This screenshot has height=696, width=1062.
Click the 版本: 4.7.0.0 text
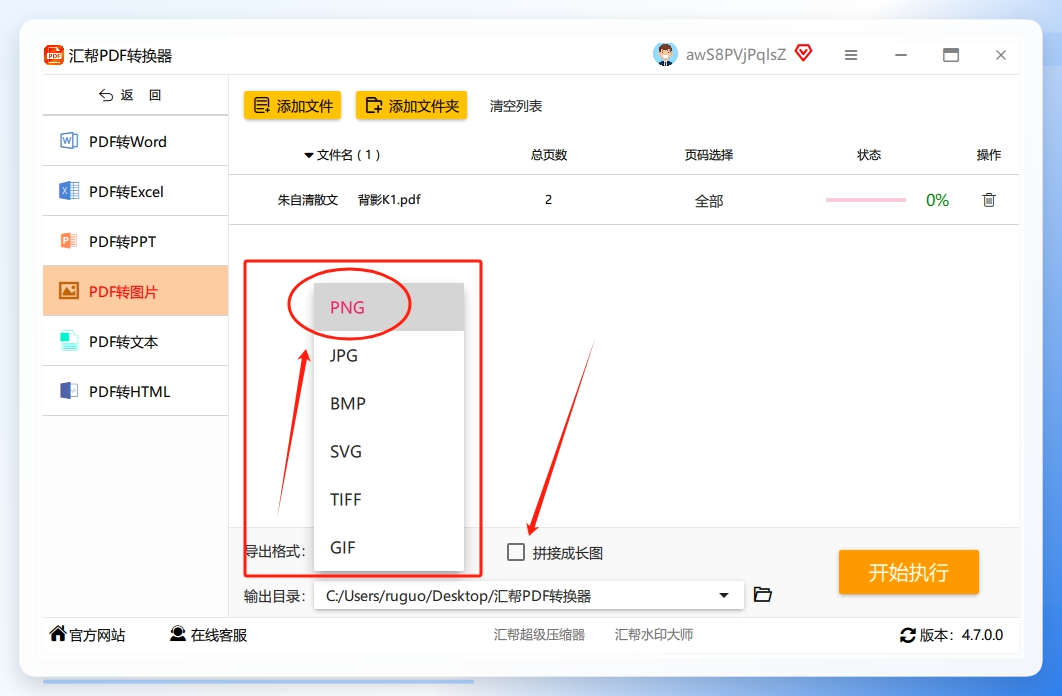tap(961, 635)
